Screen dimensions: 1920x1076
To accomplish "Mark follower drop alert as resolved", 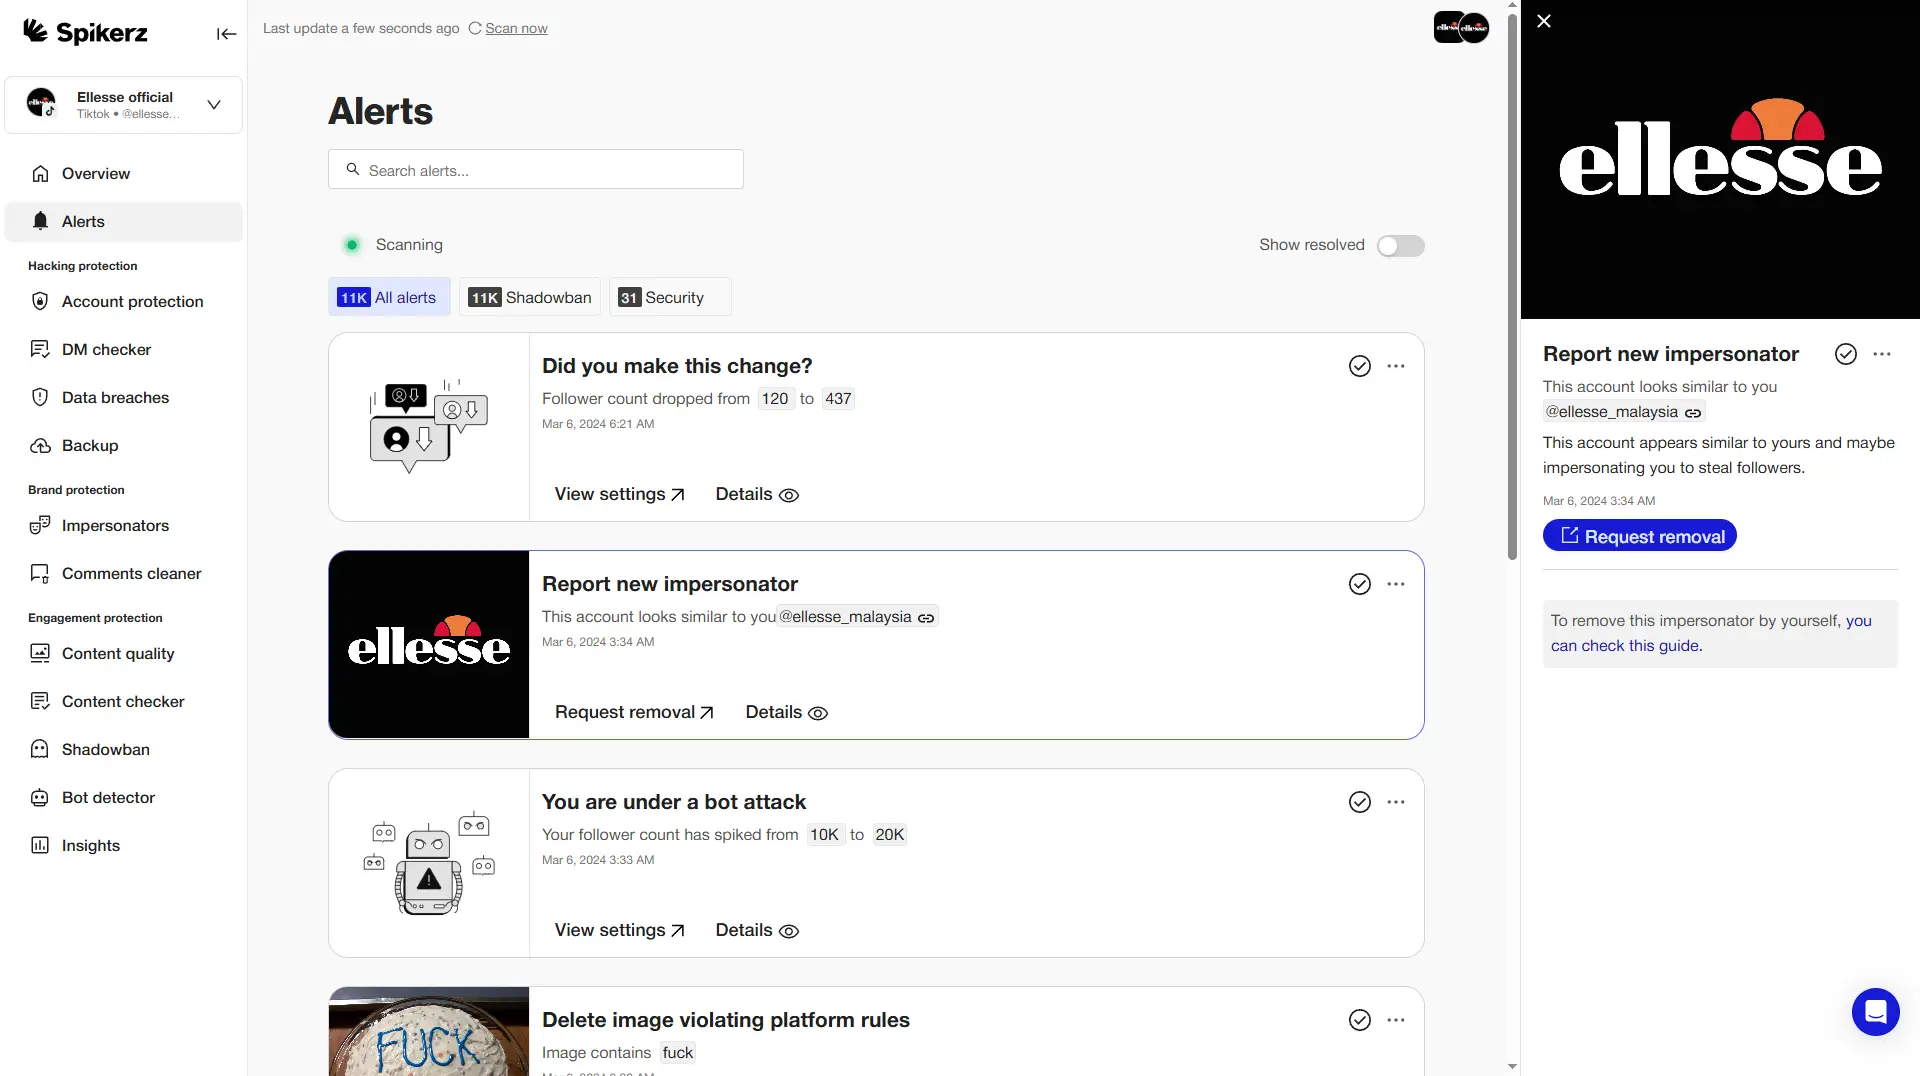I will 1360,367.
